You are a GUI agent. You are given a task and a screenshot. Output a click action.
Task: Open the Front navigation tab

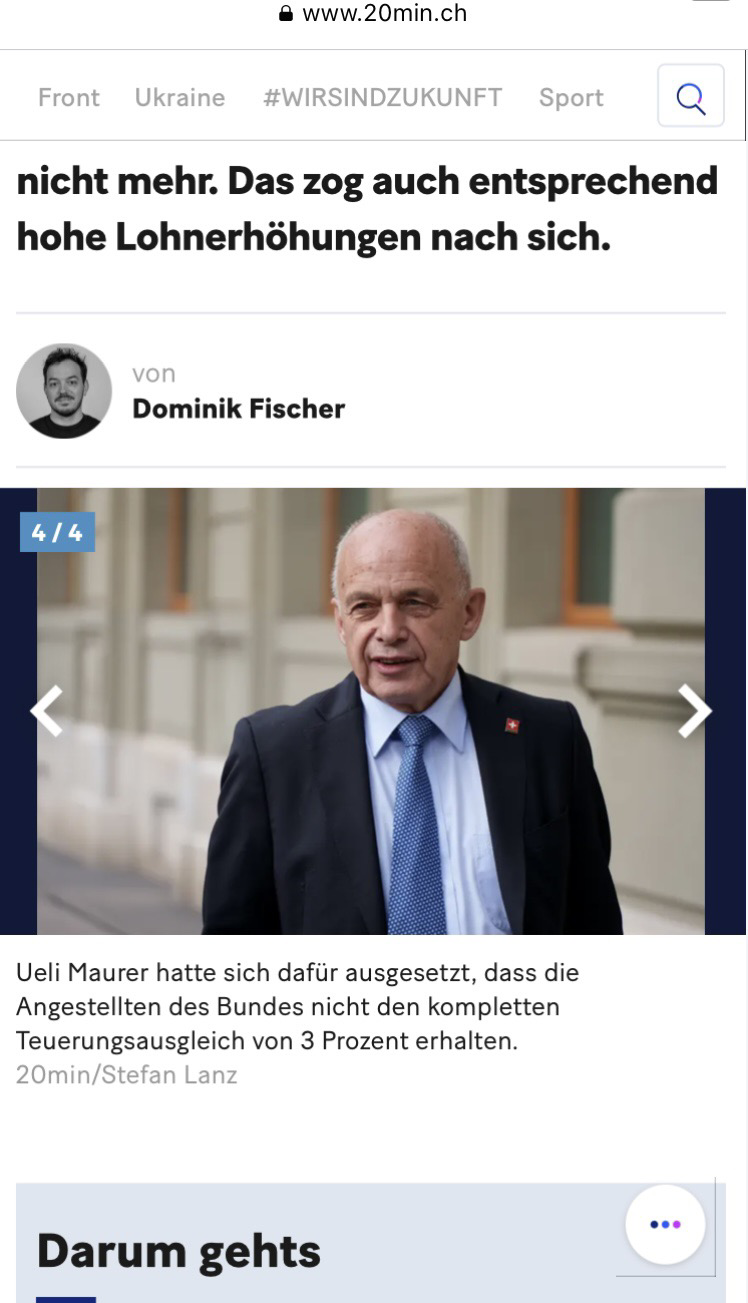69,97
